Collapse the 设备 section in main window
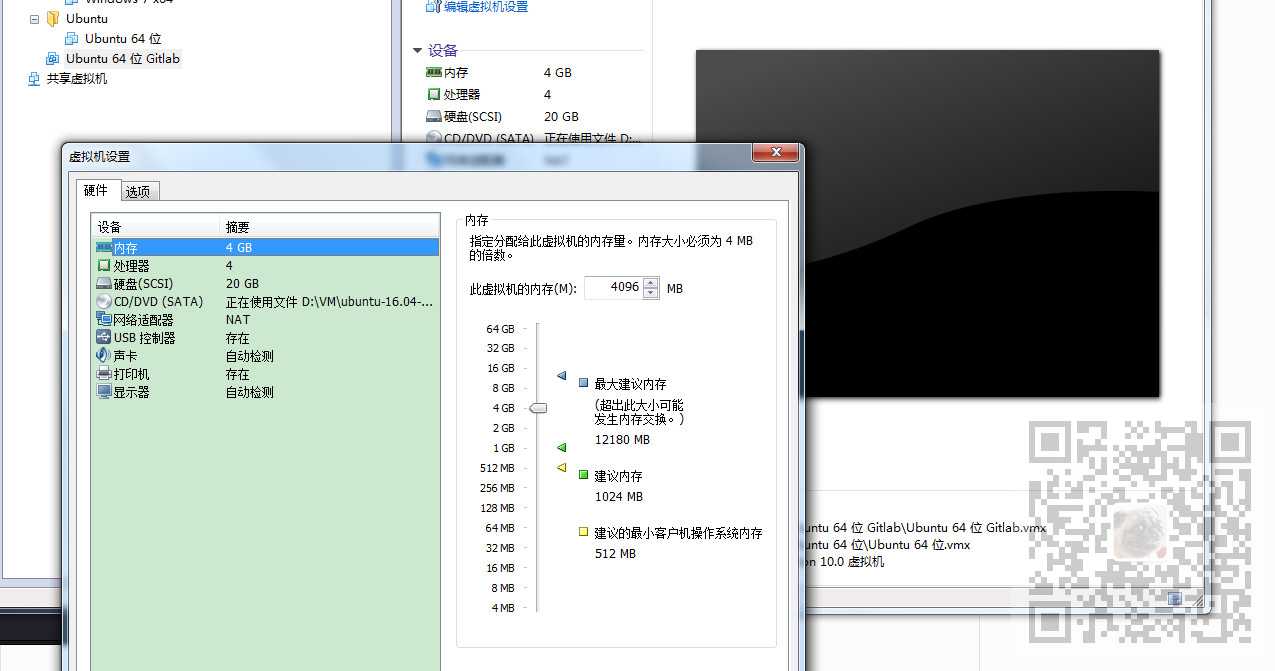Image resolution: width=1275 pixels, height=671 pixels. 417,50
